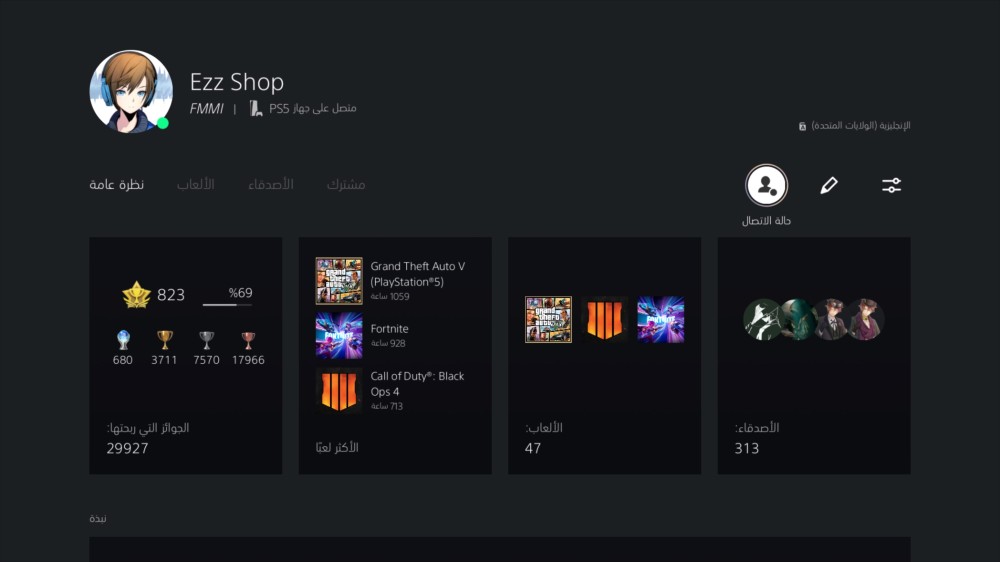Select the bronze trophy icon with 17966
The height and width of the screenshot is (562, 1000).
[248, 340]
